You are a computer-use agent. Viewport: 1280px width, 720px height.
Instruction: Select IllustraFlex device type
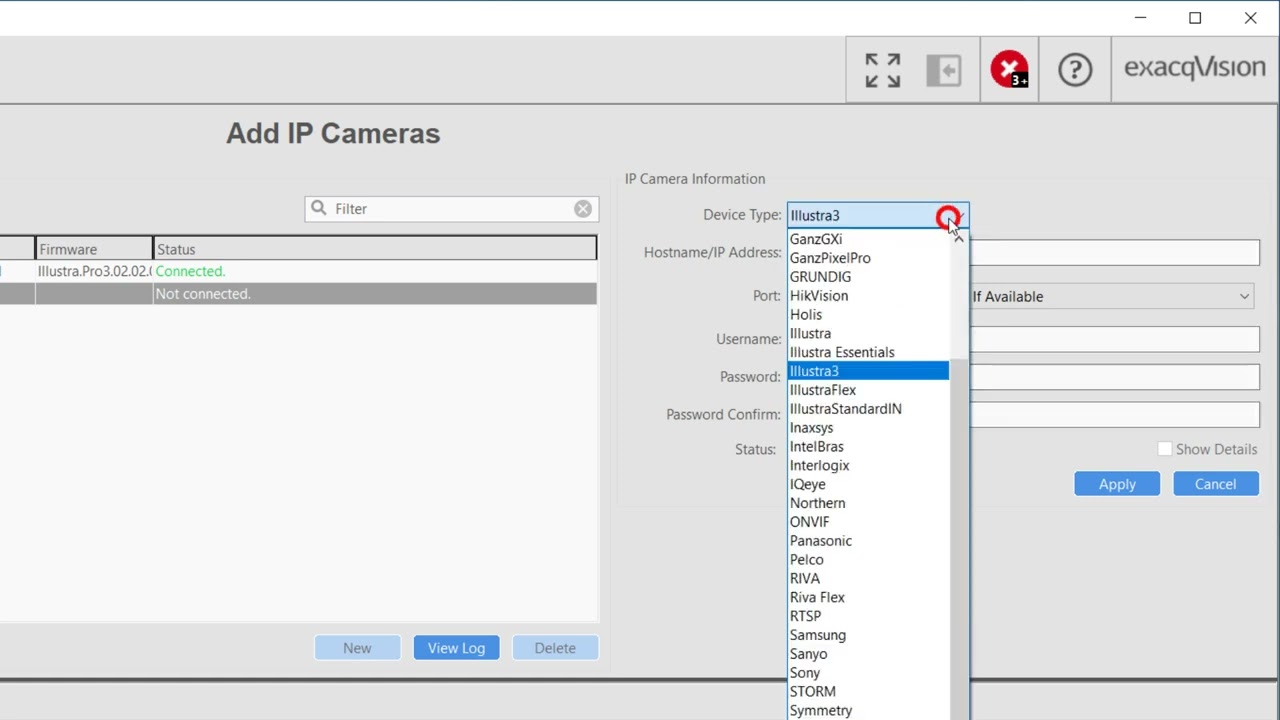[868, 390]
